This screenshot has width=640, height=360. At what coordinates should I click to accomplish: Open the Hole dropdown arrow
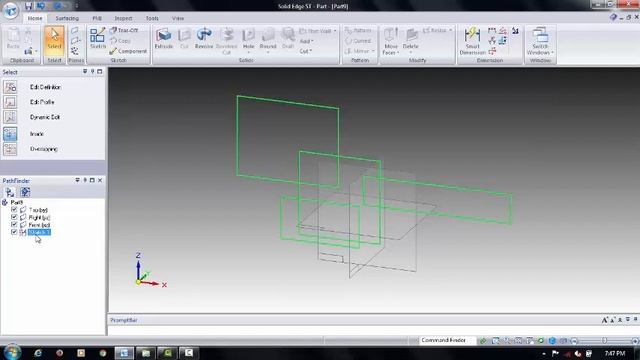[x=248, y=52]
